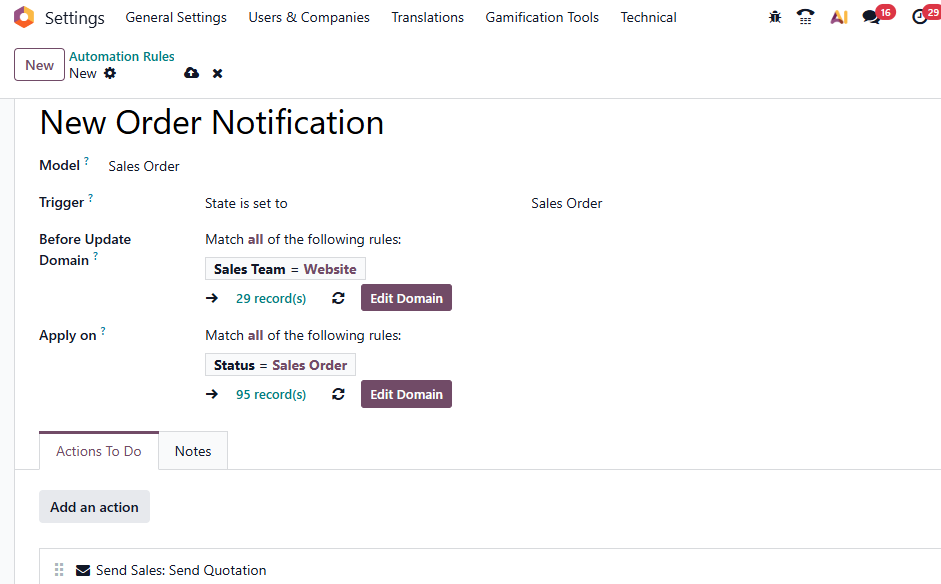Image resolution: width=941 pixels, height=584 pixels.
Task: Open the General Settings menu
Action: (x=176, y=17)
